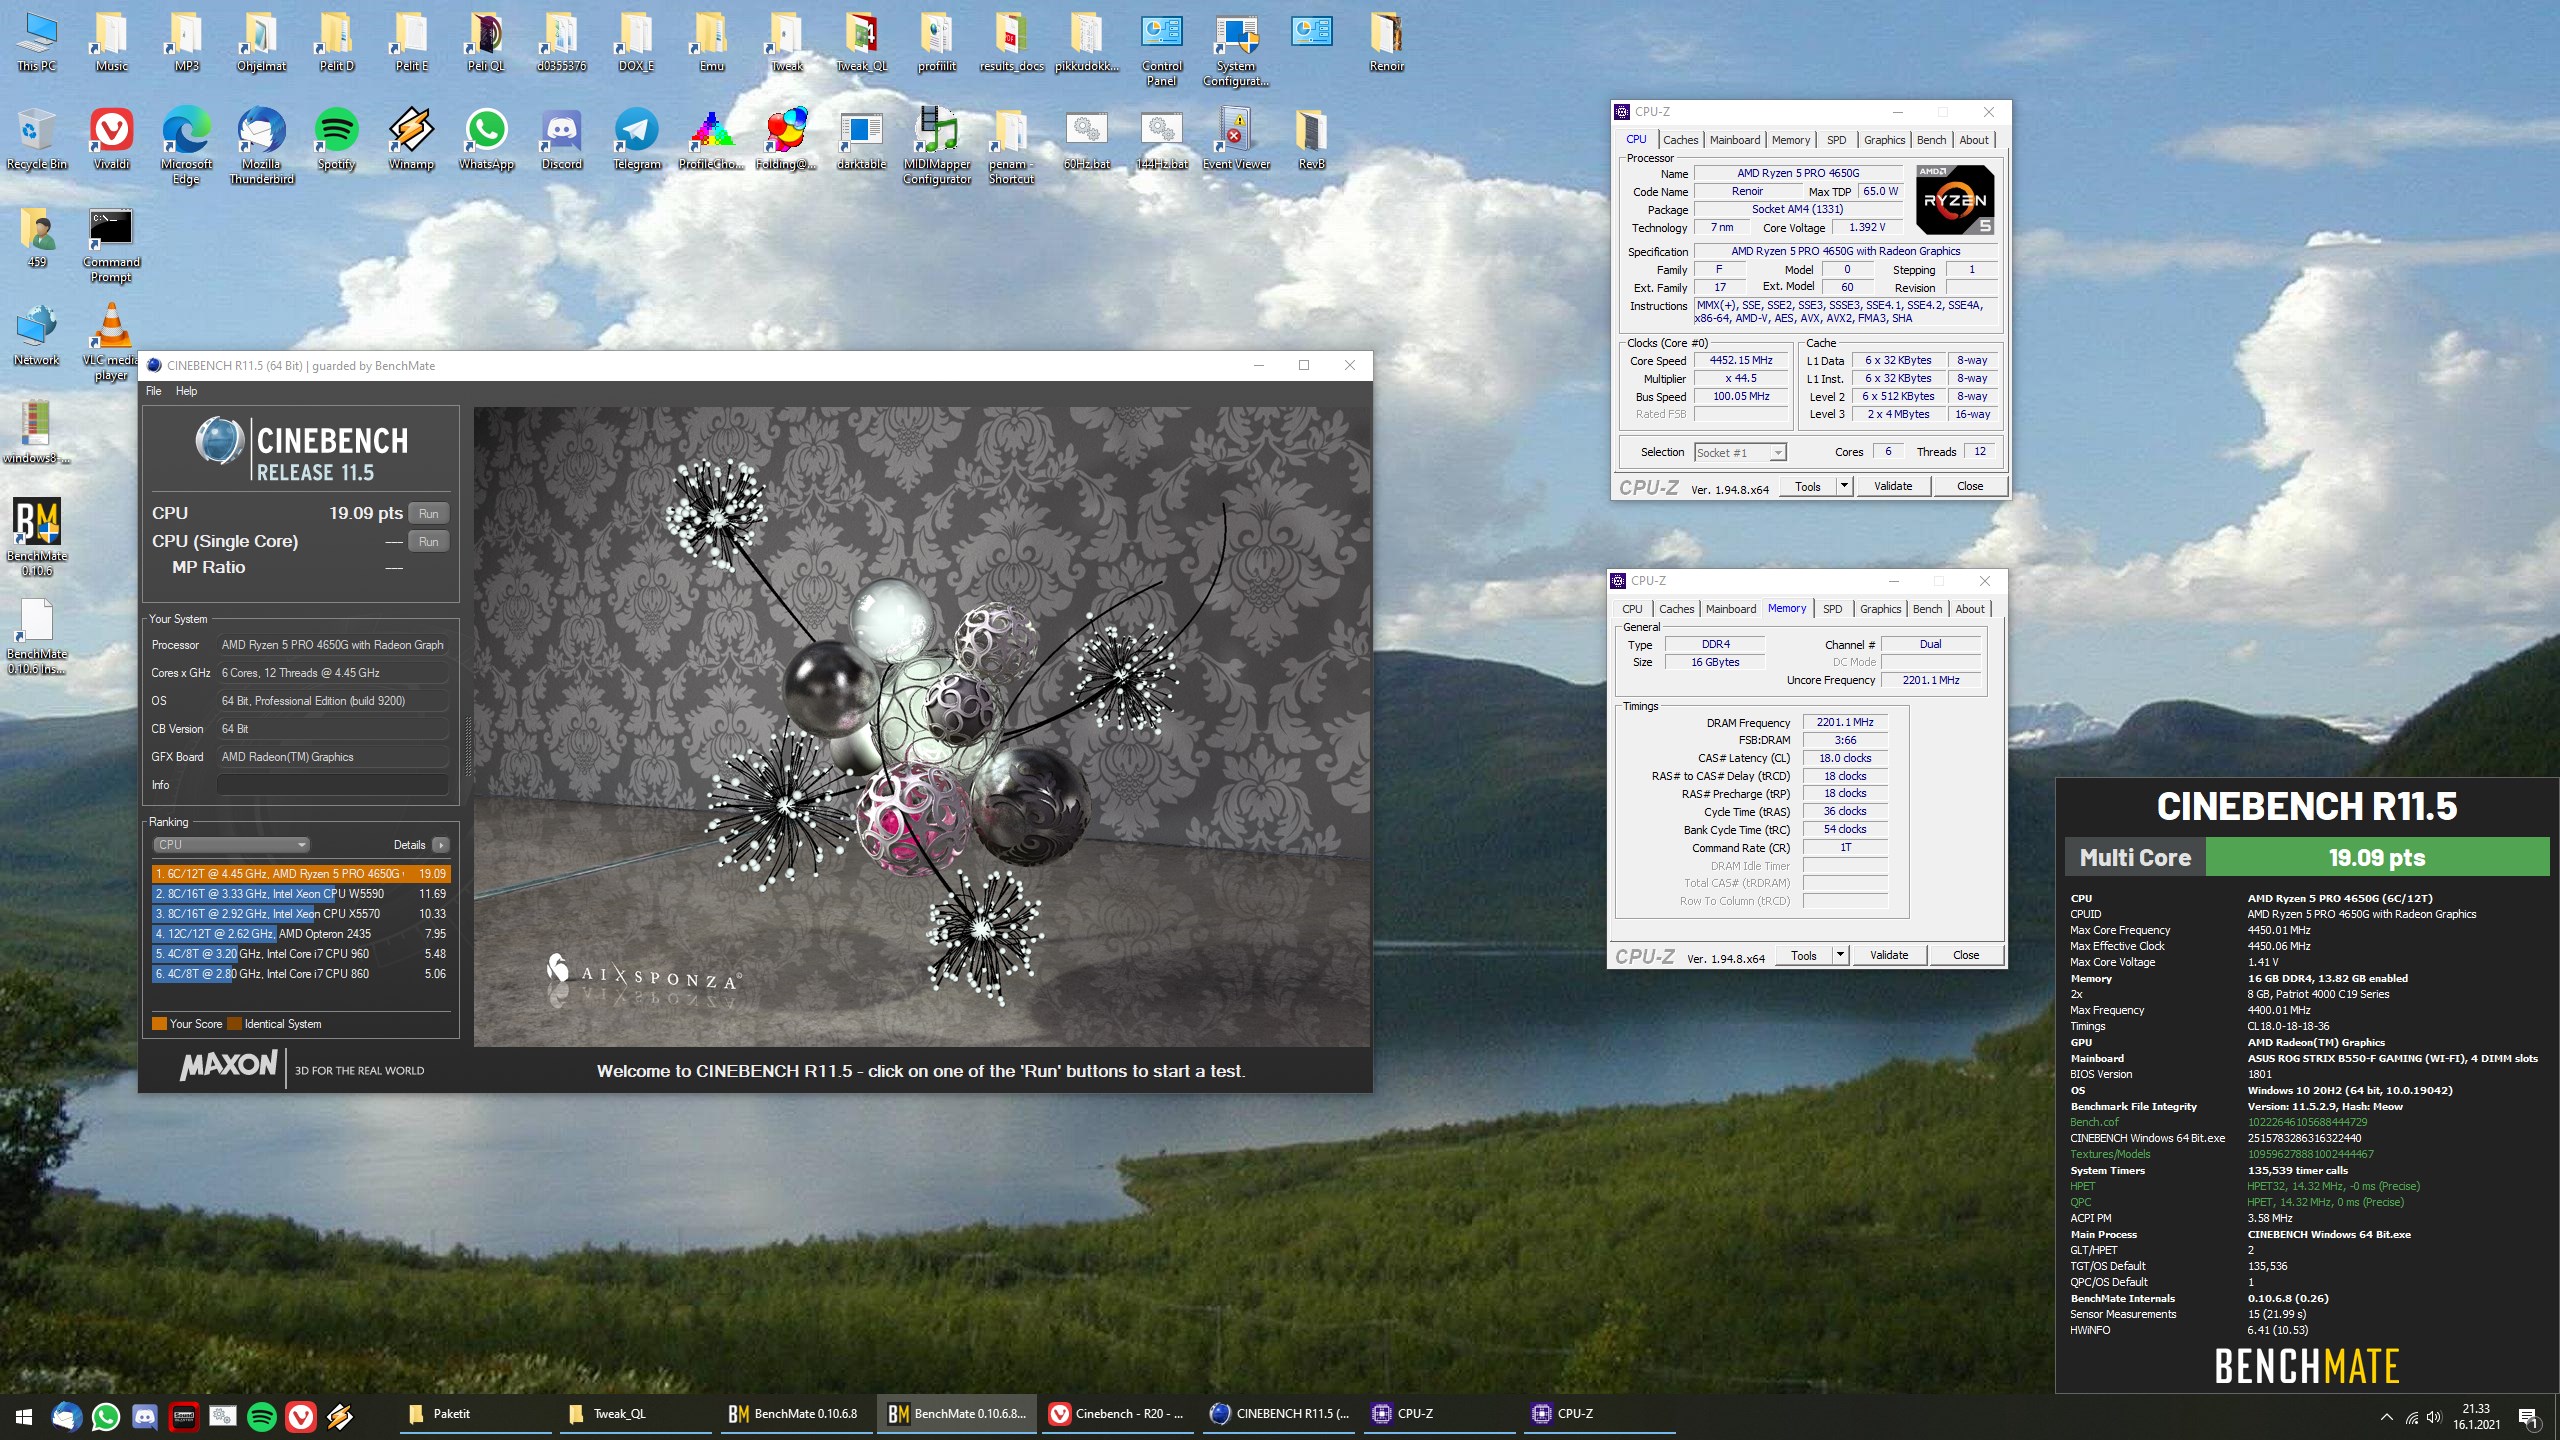The height and width of the screenshot is (1440, 2560).
Task: Show hidden system tray icons chevron
Action: [x=2386, y=1417]
